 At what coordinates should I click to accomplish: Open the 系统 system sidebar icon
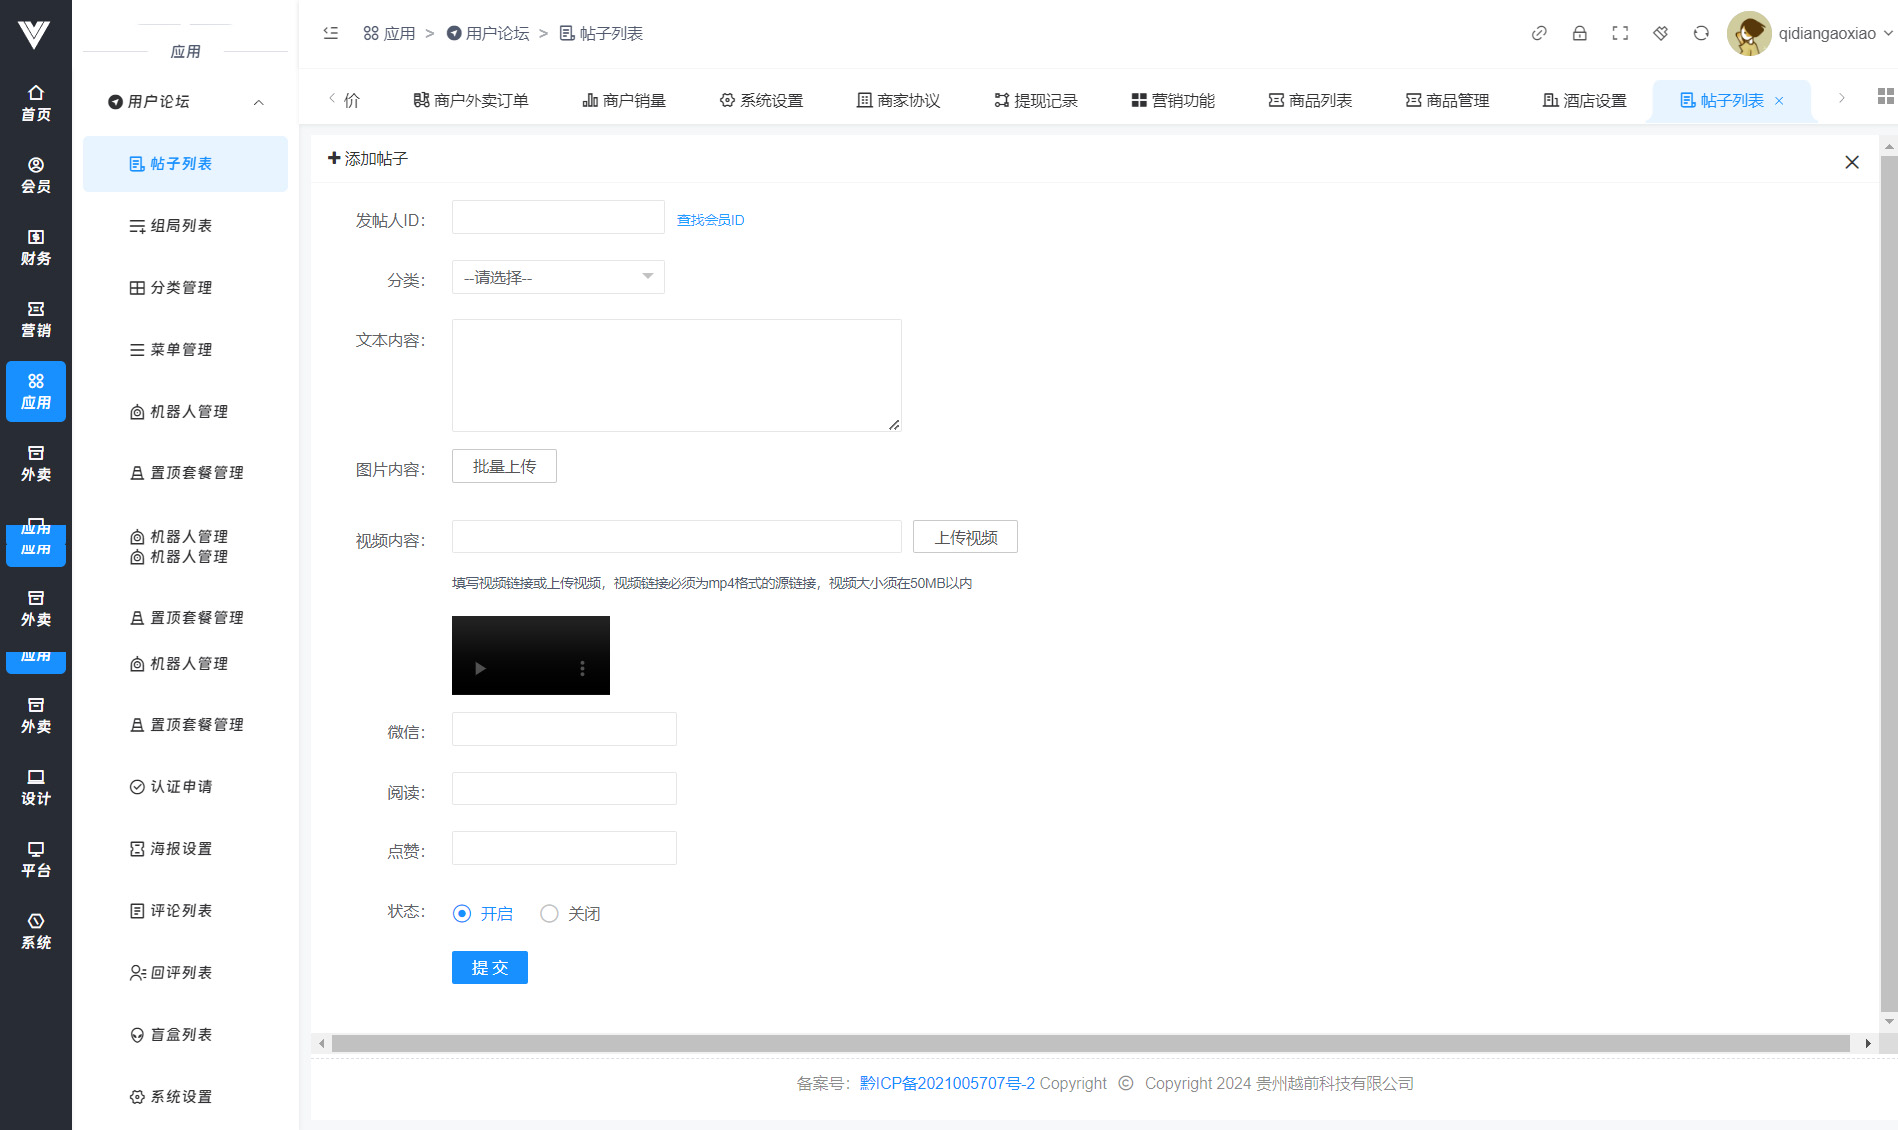click(x=36, y=931)
